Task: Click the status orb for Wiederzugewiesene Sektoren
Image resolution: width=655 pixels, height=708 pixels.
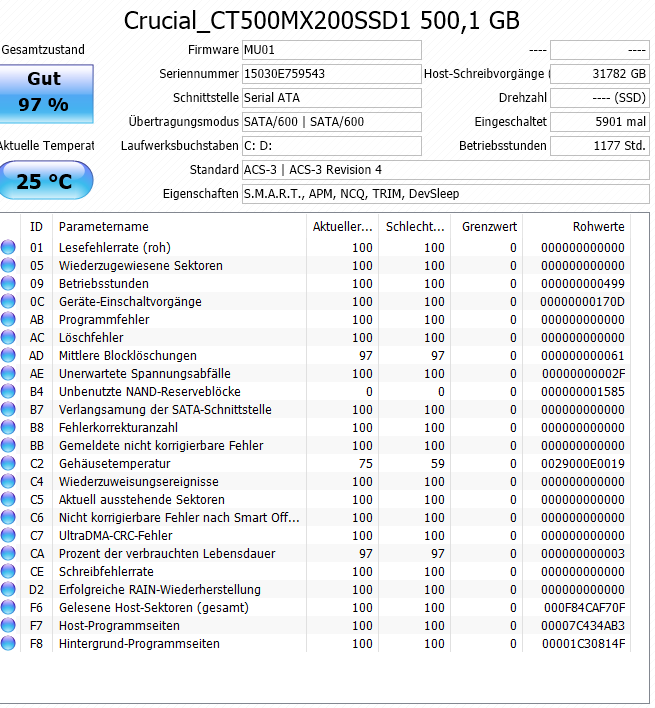Action: click(x=8, y=265)
